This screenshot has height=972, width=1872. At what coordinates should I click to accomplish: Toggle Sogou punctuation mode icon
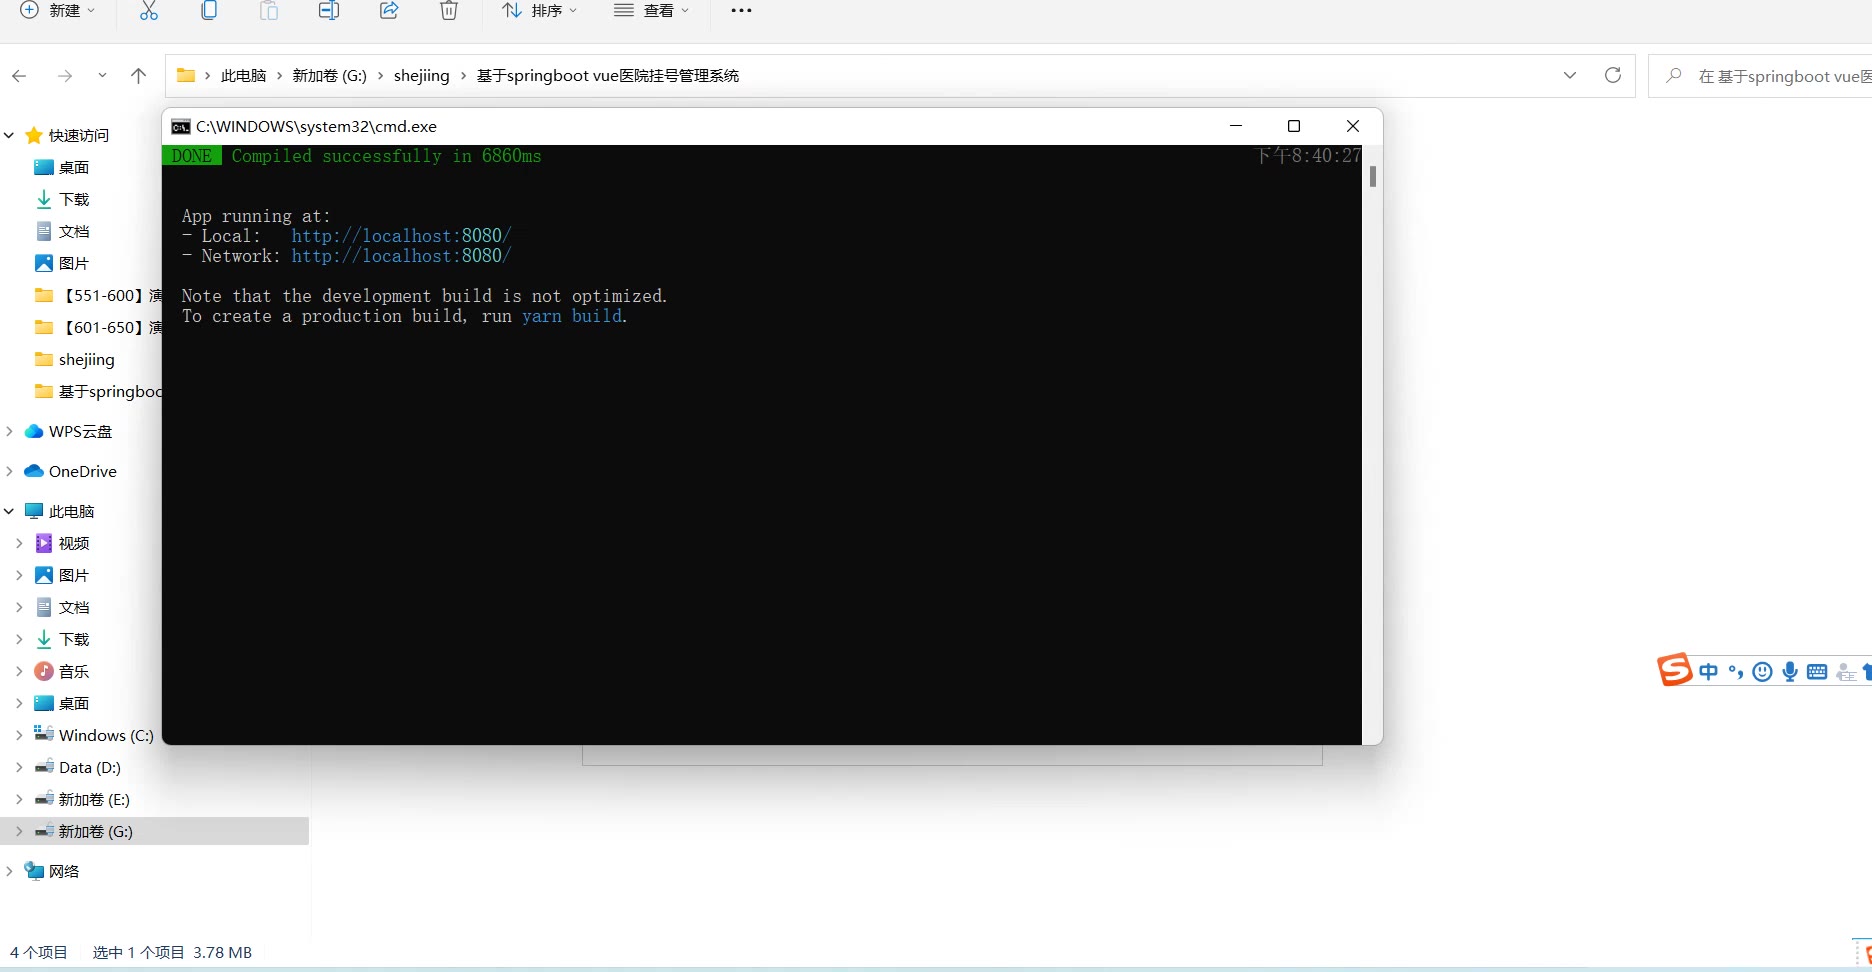tap(1736, 672)
